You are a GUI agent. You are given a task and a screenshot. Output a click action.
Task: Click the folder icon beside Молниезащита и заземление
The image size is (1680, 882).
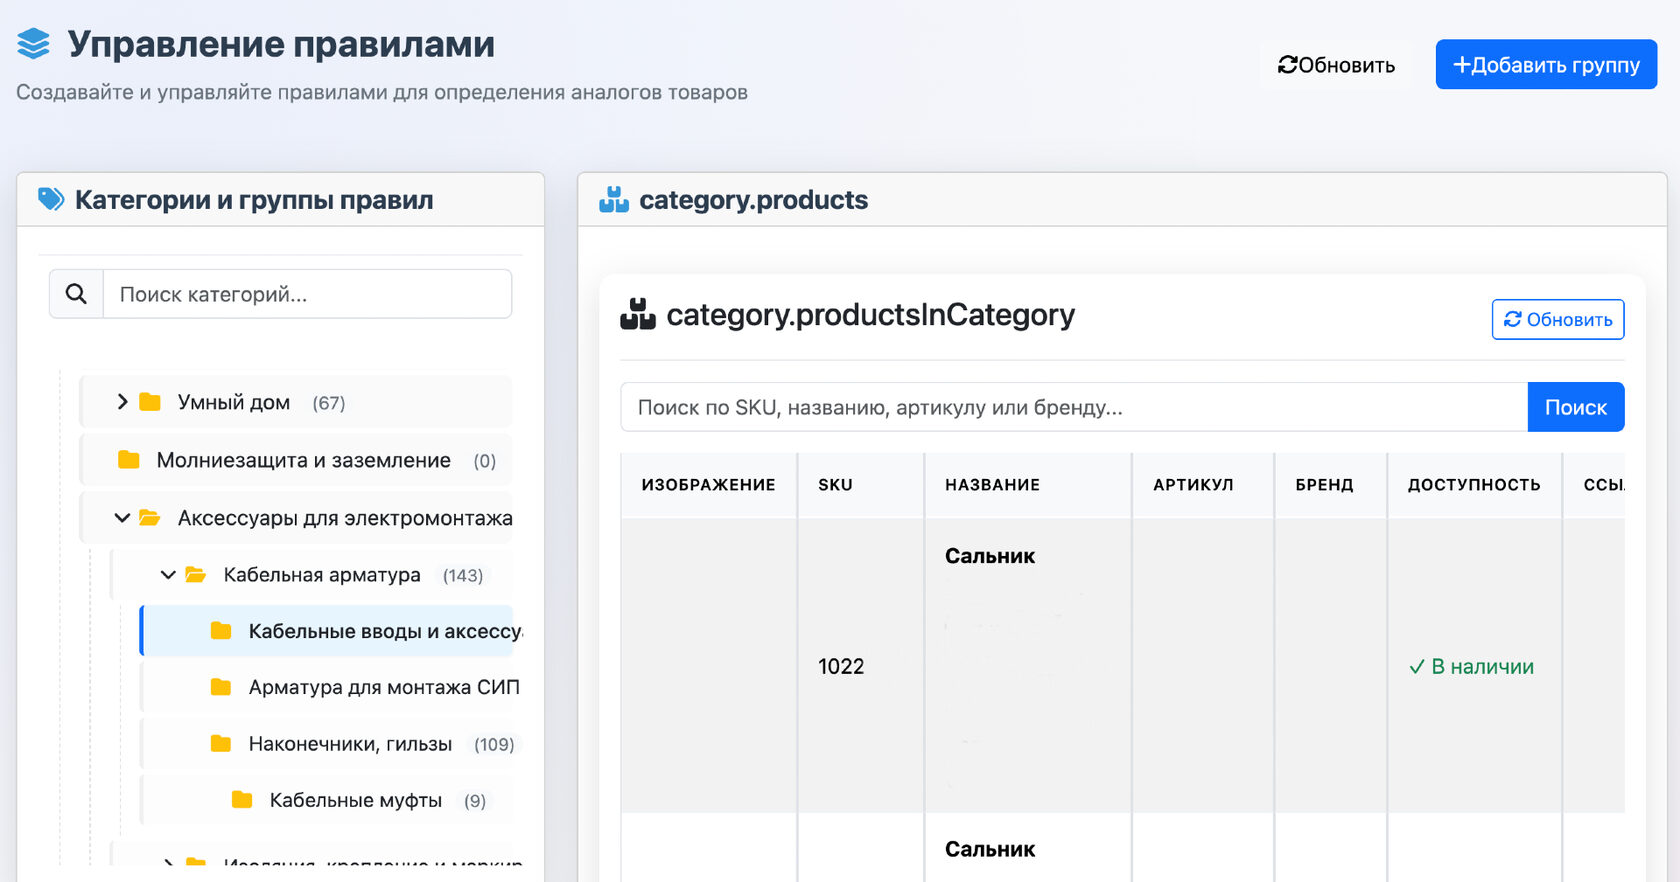(129, 460)
